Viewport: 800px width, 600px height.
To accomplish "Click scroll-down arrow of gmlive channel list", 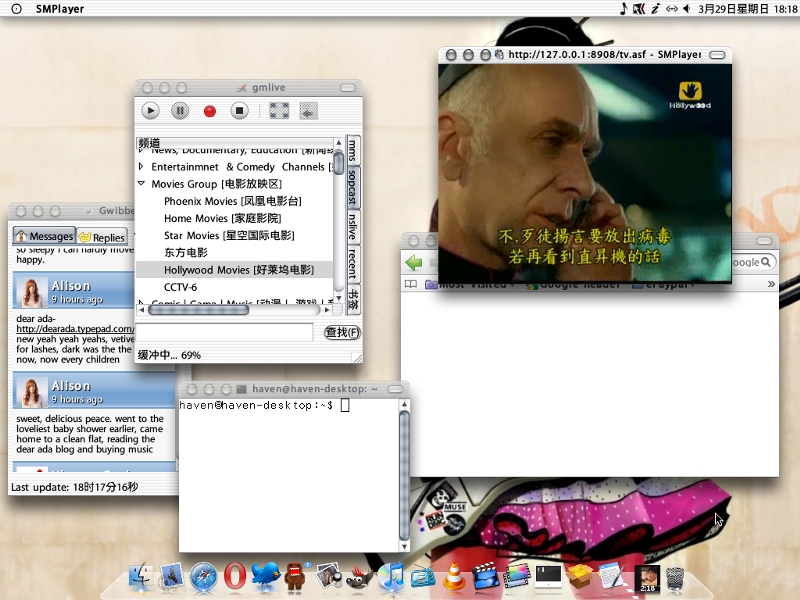I will point(339,298).
